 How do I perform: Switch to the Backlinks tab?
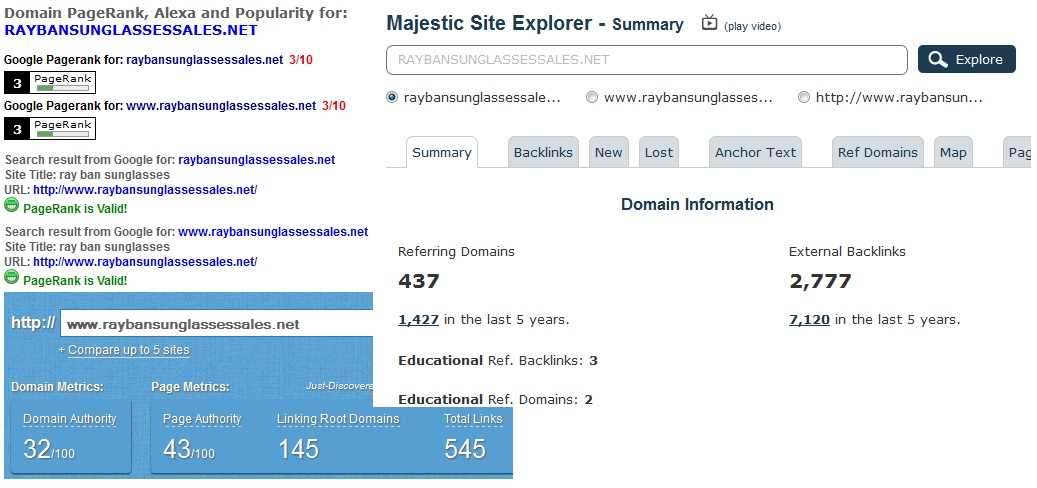click(543, 152)
